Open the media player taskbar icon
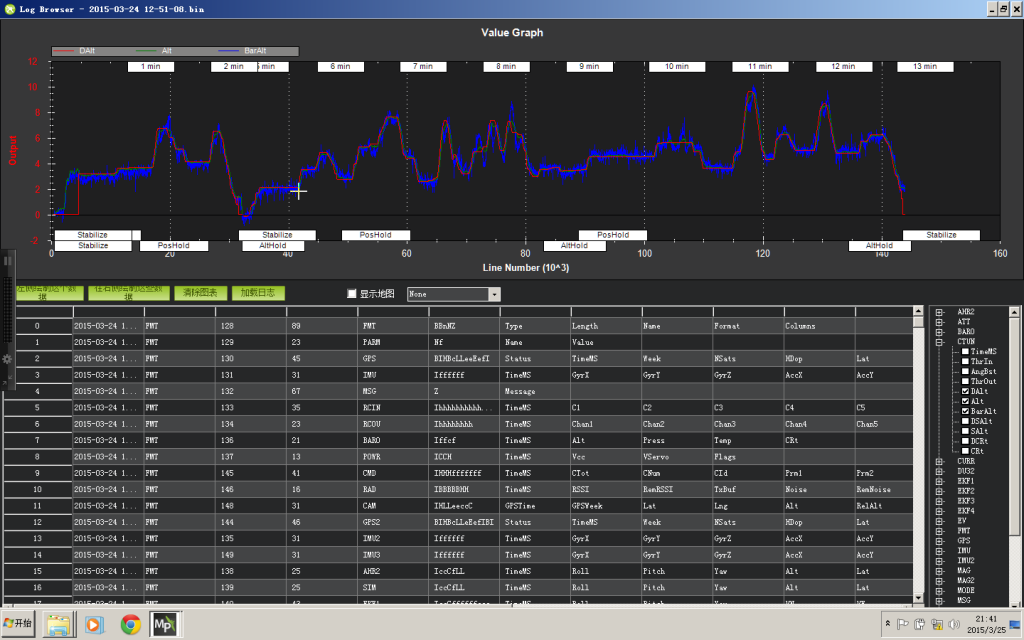Screen dimensions: 1024x640 [x=93, y=625]
